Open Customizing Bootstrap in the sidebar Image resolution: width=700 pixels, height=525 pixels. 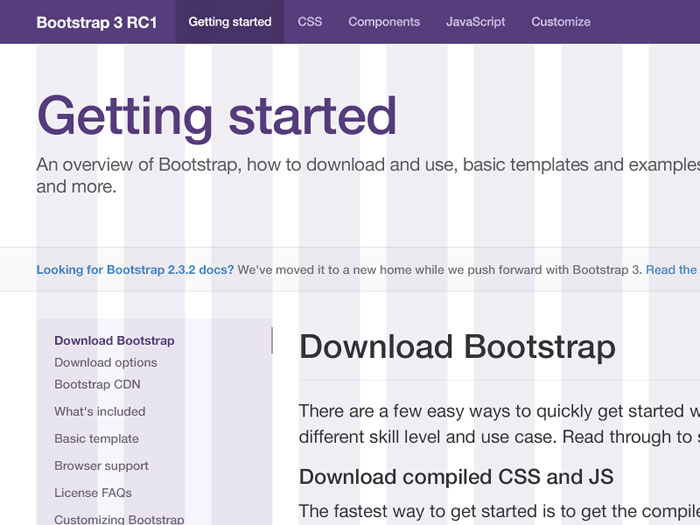(x=119, y=519)
